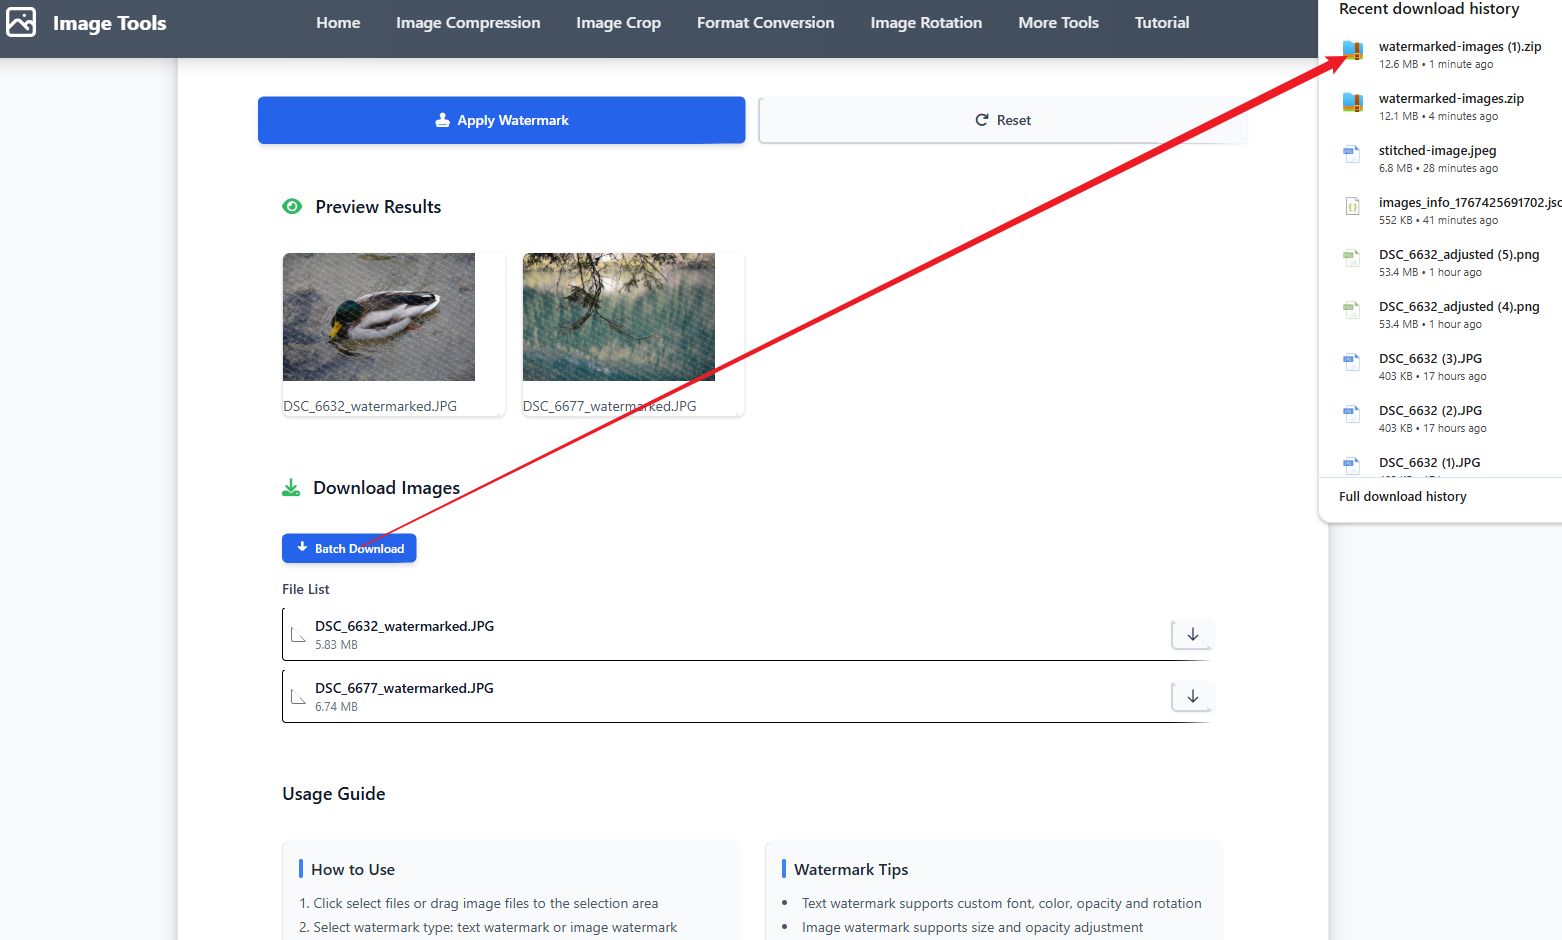Click the DSC_6632_watermarked.JPG name in File List
This screenshot has height=940, width=1562.
[x=404, y=626]
